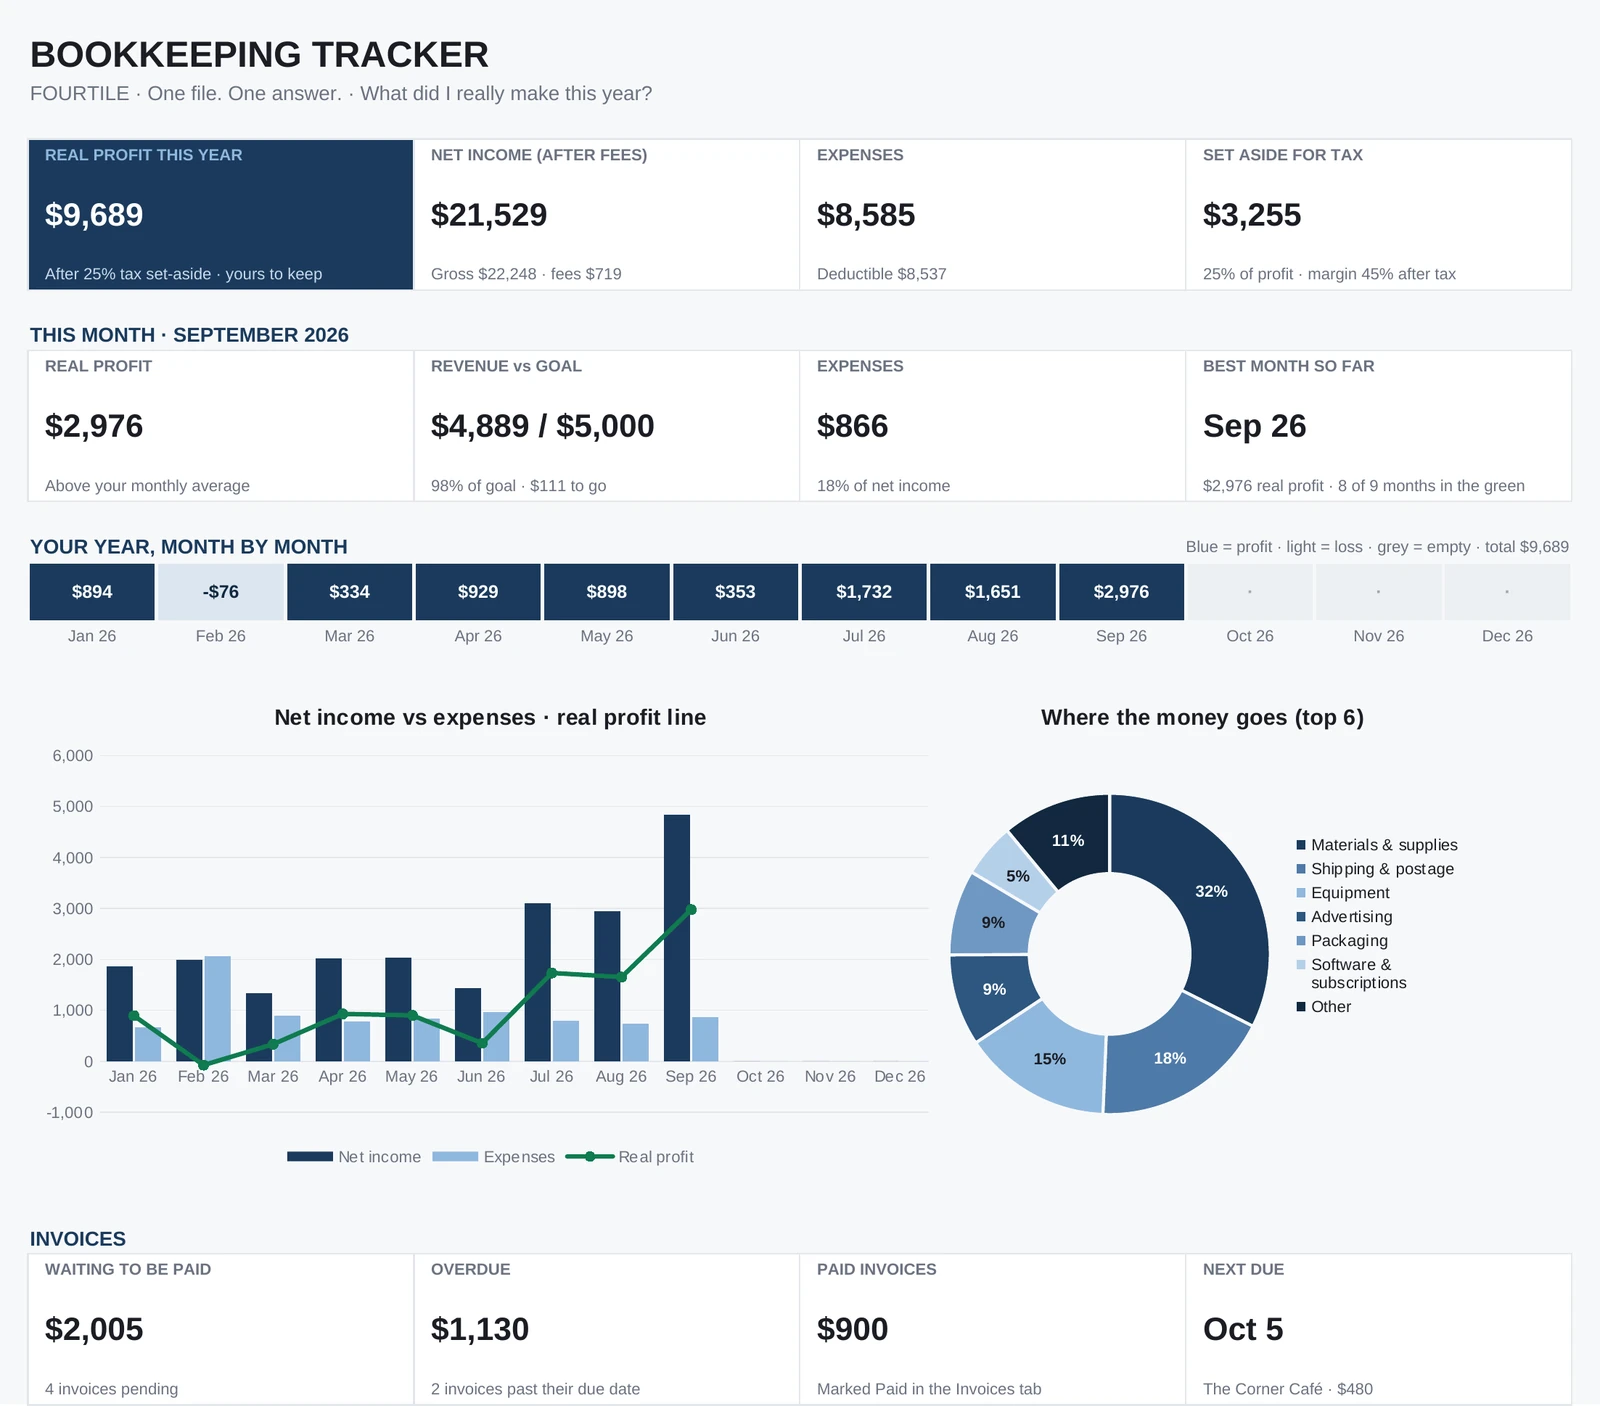Select the Net Income $21,529 figure
Viewport: 1600px width, 1406px height.
tap(489, 215)
